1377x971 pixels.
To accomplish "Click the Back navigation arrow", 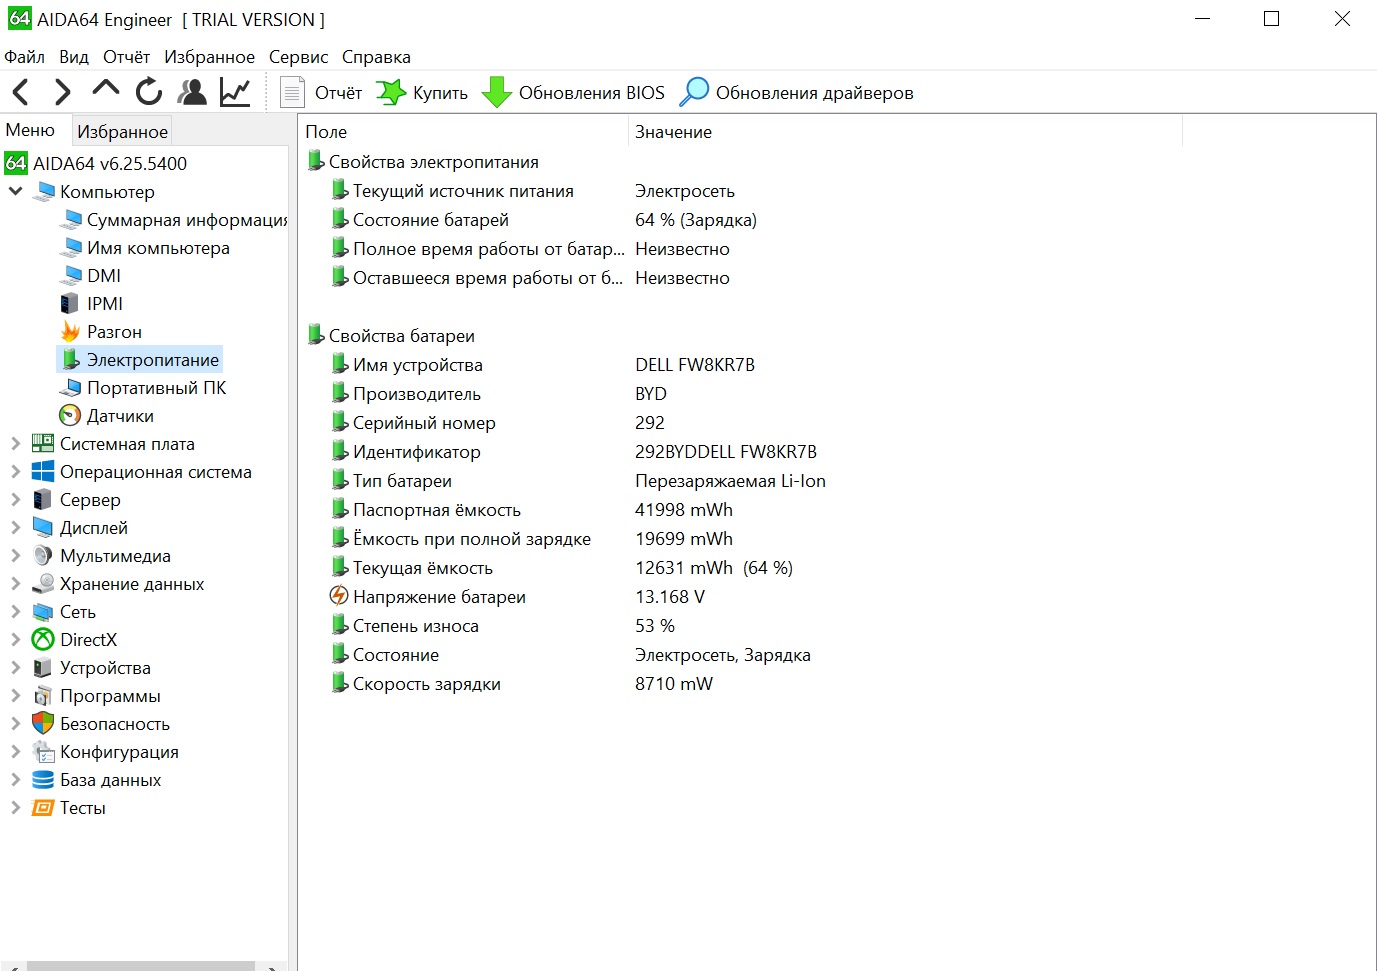I will 20,93.
